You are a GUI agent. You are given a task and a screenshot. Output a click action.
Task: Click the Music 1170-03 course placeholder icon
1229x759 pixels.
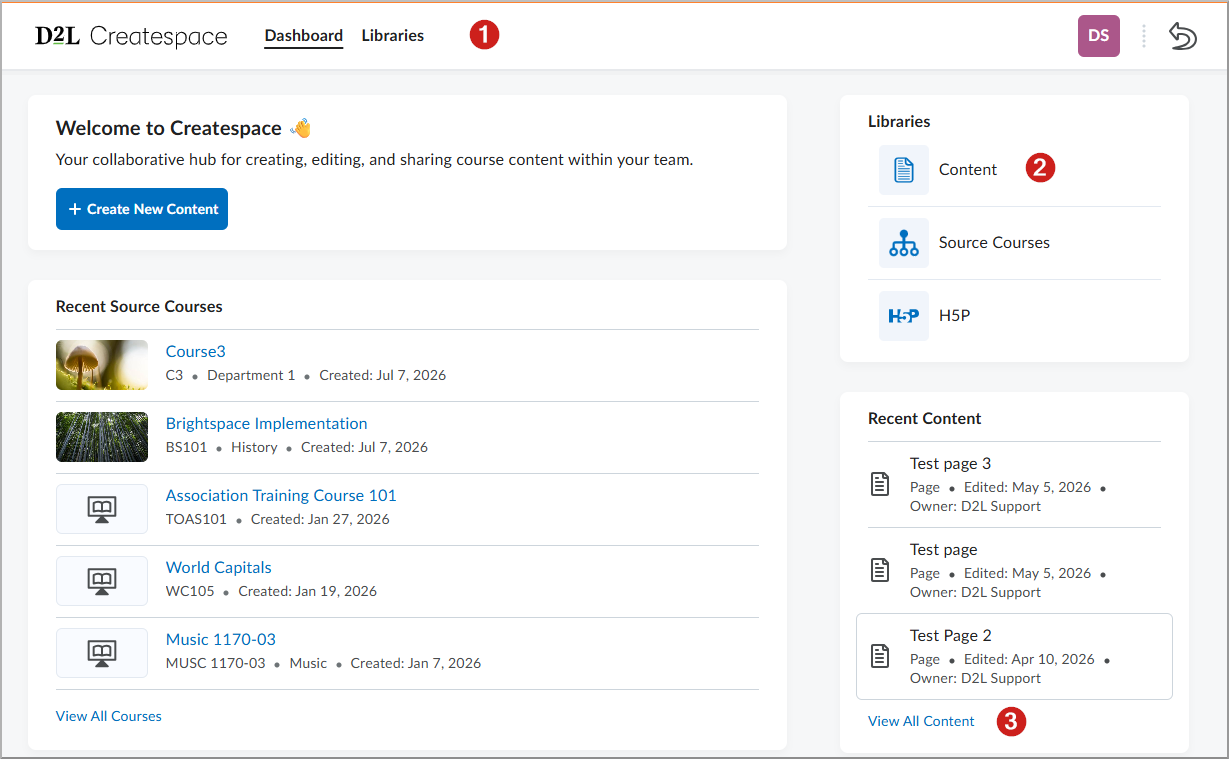pyautogui.click(x=102, y=653)
